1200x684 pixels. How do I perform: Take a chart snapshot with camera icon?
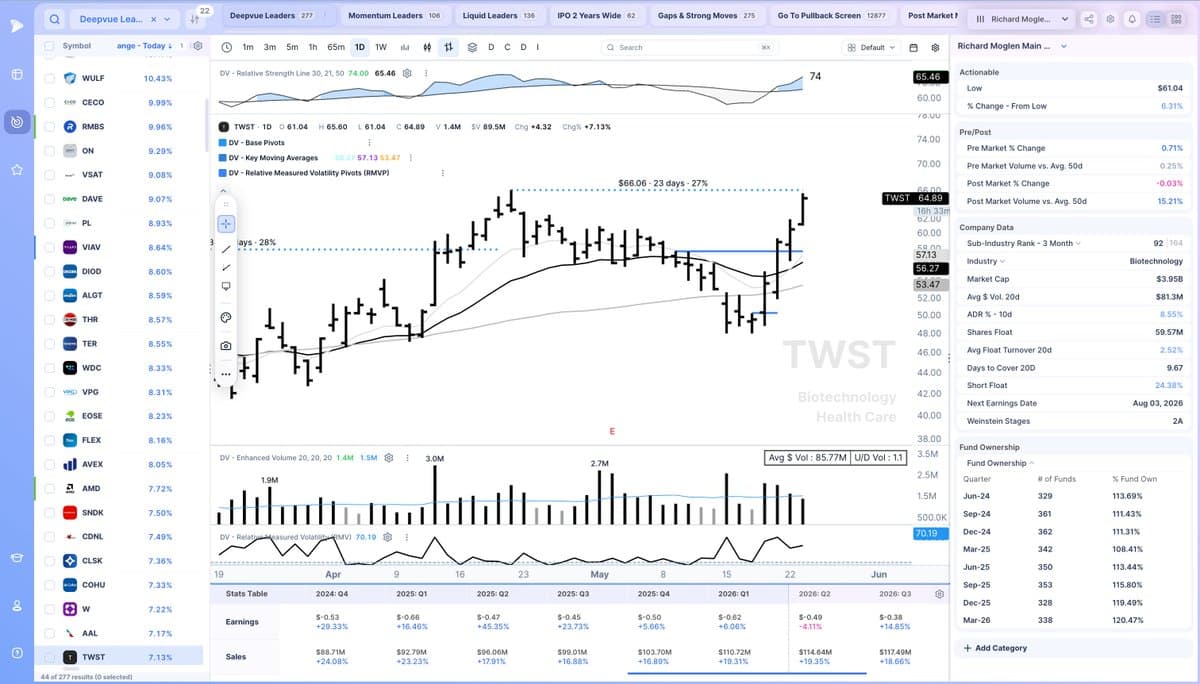tap(226, 346)
